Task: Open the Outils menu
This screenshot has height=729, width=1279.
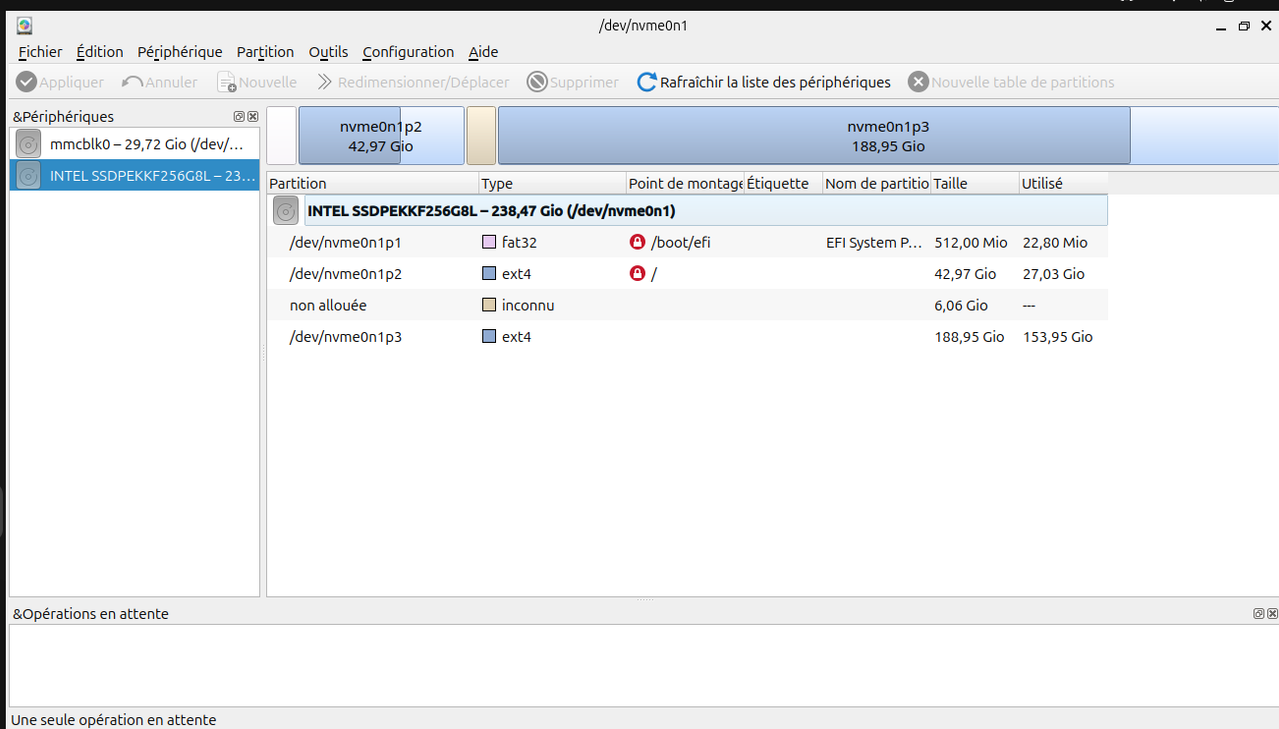Action: point(328,52)
